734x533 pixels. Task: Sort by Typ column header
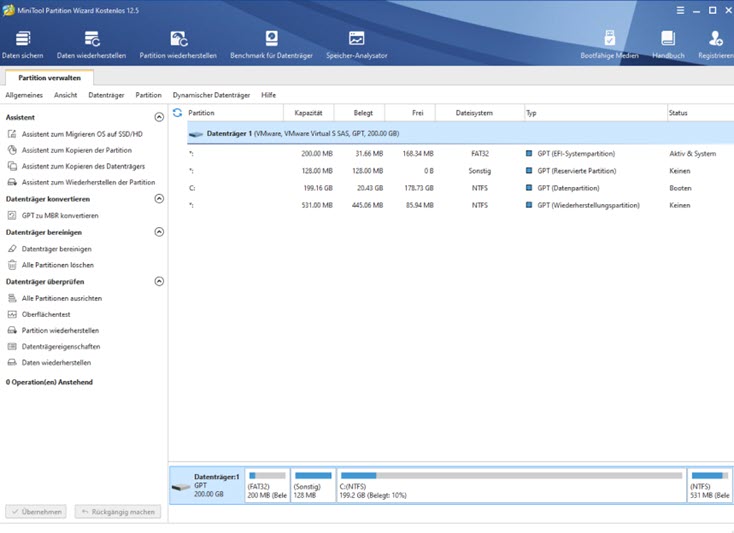tap(595, 113)
